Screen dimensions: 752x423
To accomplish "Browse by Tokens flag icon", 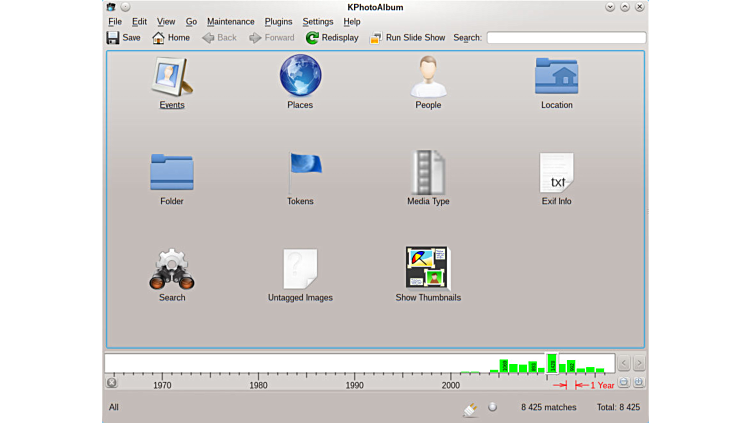I will tap(300, 173).
